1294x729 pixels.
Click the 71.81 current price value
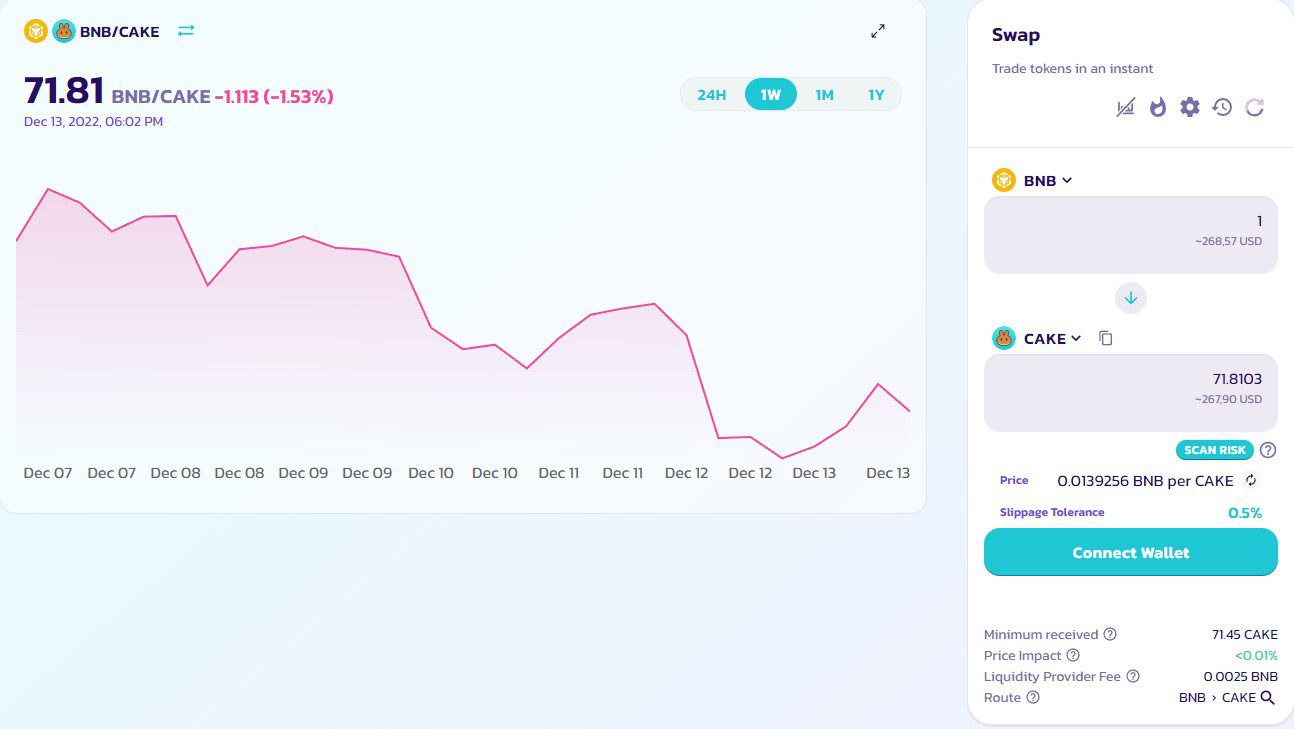[x=64, y=91]
